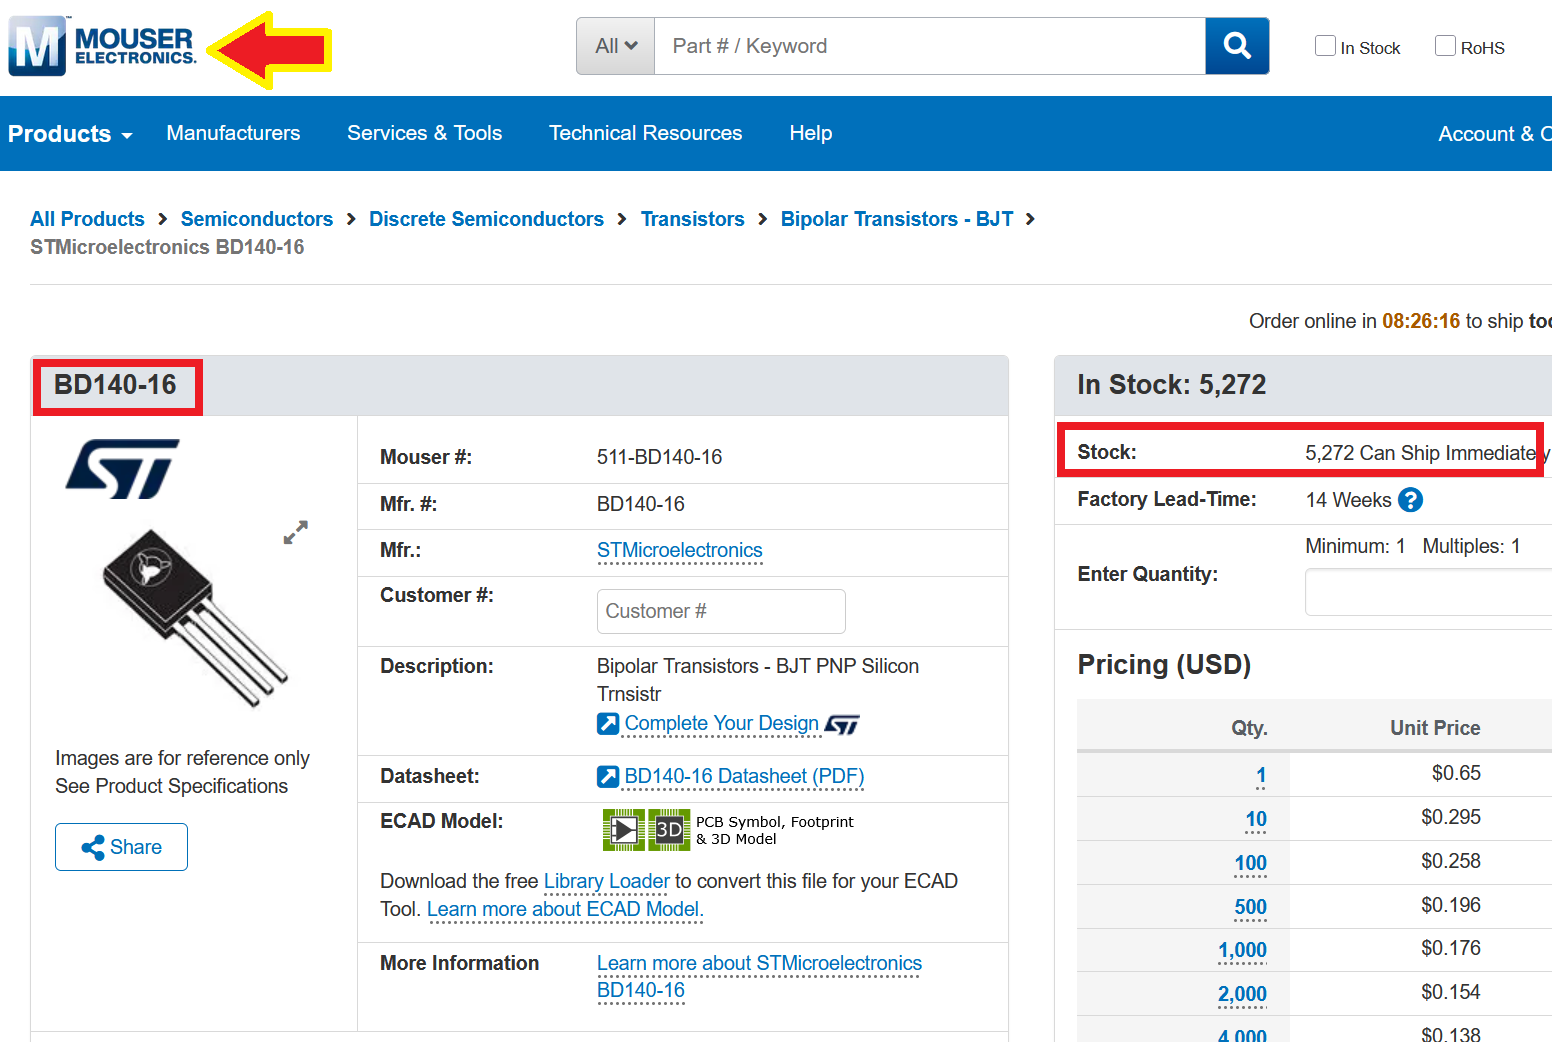The width and height of the screenshot is (1552, 1042).
Task: Click the STMicroelectronics ST logo above the product image
Action: pyautogui.click(x=122, y=469)
